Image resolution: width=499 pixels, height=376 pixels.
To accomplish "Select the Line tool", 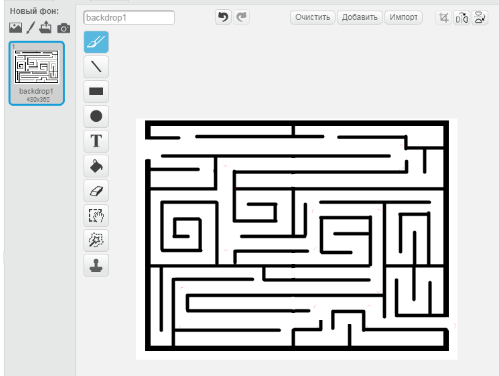I will (x=96, y=67).
